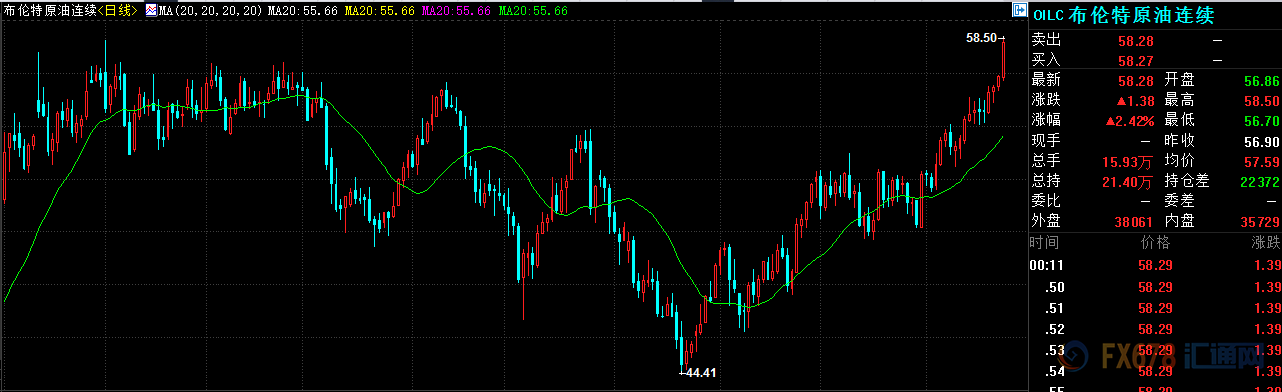Click the 持仓差 value 22372
The height and width of the screenshot is (392, 1282).
[1258, 181]
